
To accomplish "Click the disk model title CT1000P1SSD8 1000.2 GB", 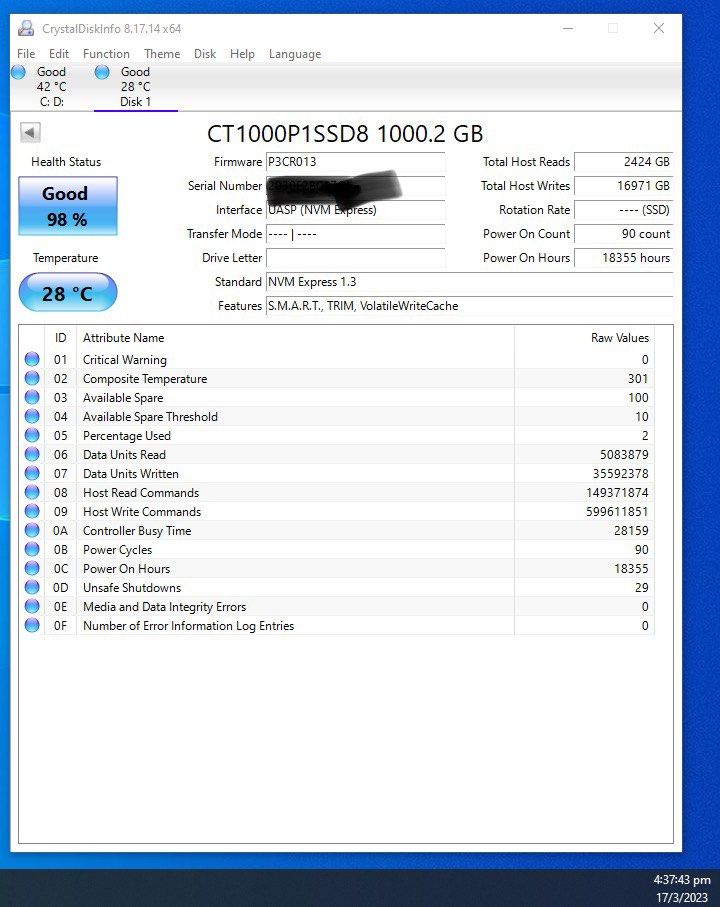I will (345, 134).
